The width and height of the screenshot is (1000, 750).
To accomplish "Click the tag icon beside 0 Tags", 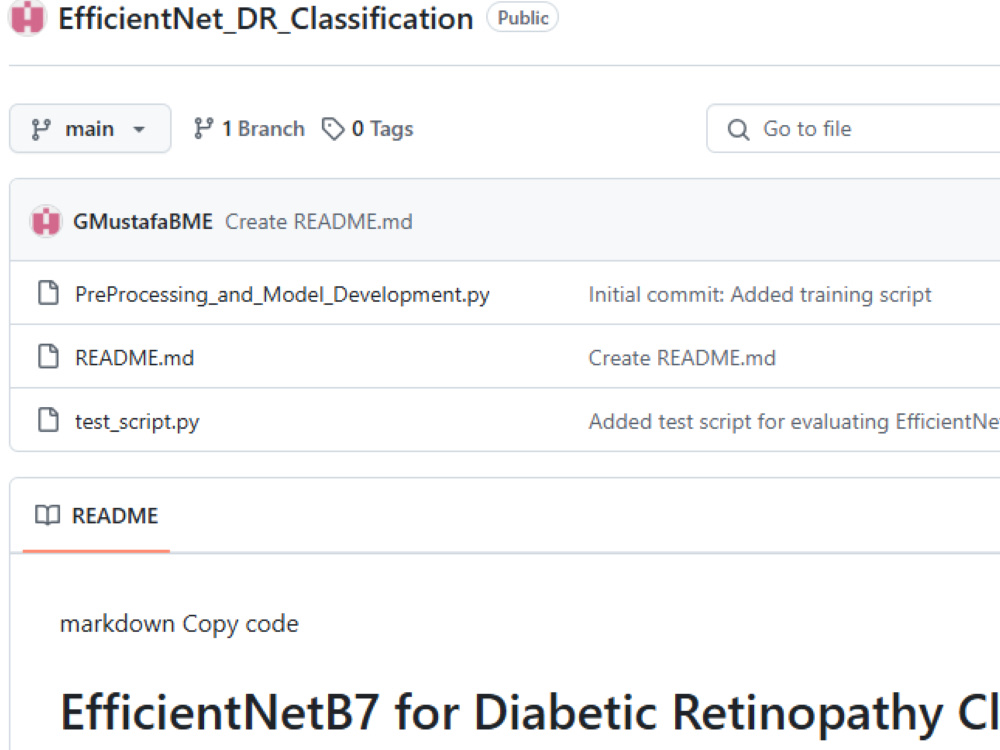I will click(333, 129).
